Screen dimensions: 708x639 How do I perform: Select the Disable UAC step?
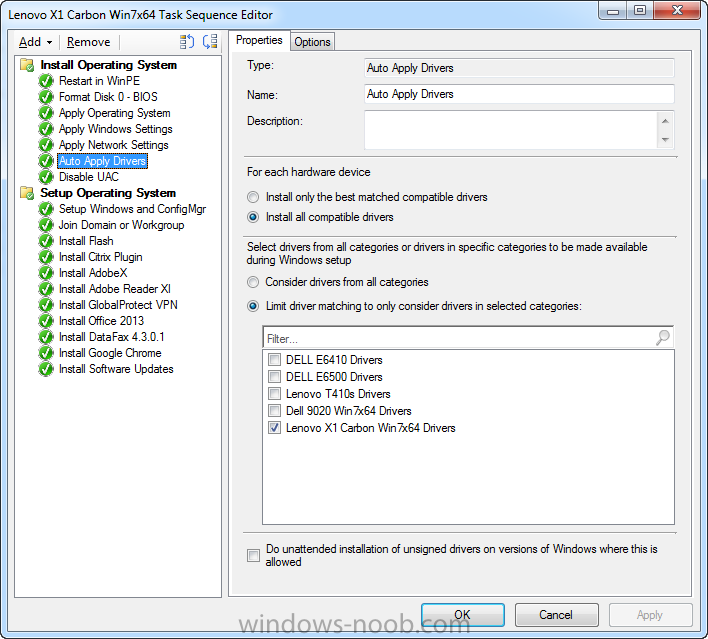(89, 177)
